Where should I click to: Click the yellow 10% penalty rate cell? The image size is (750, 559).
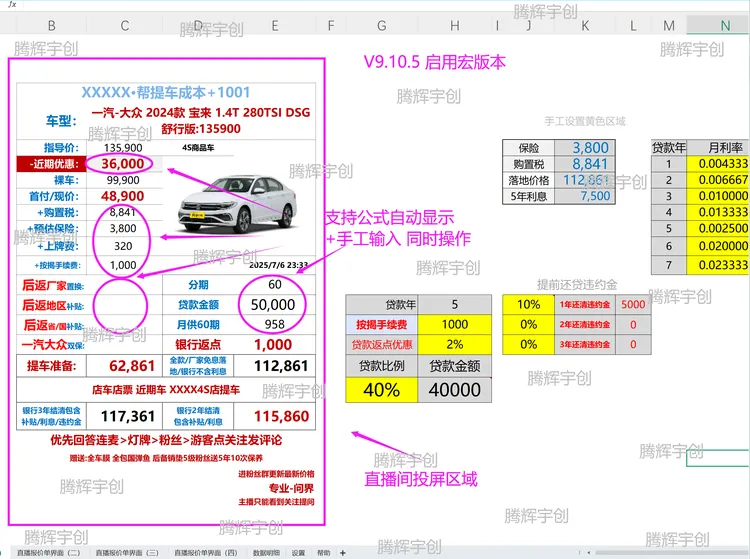528,304
